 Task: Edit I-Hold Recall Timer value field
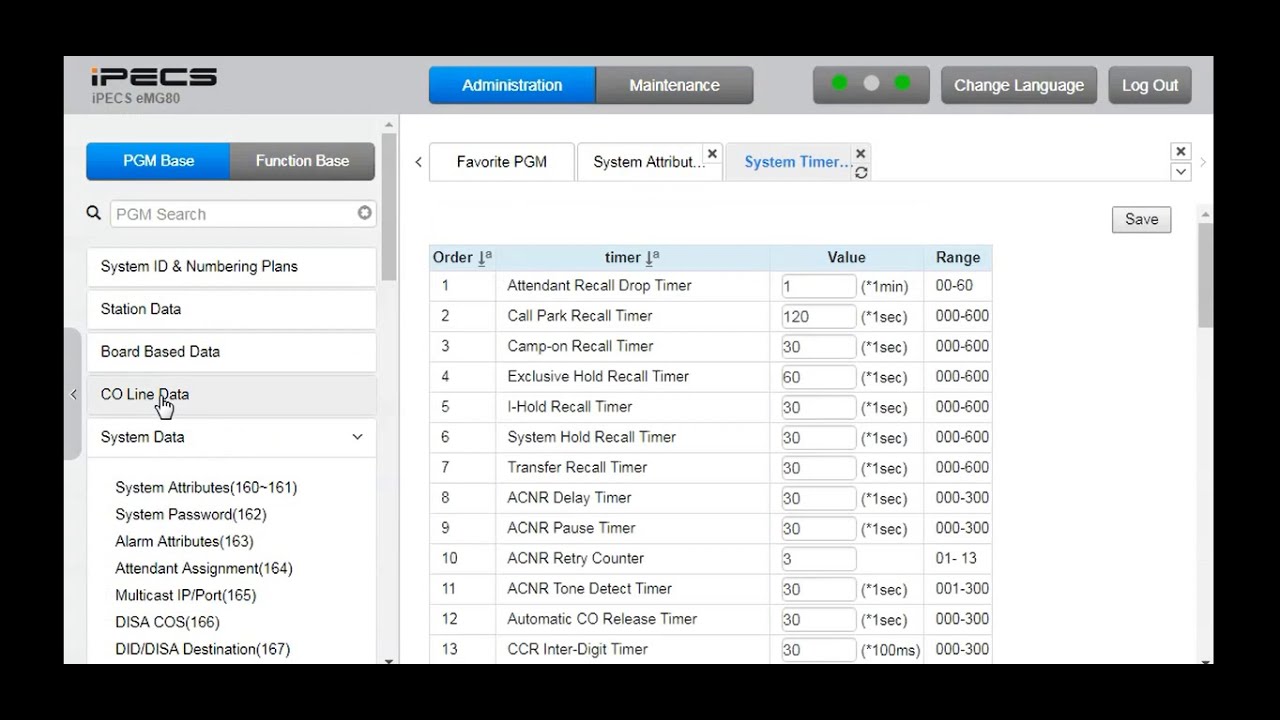click(818, 407)
